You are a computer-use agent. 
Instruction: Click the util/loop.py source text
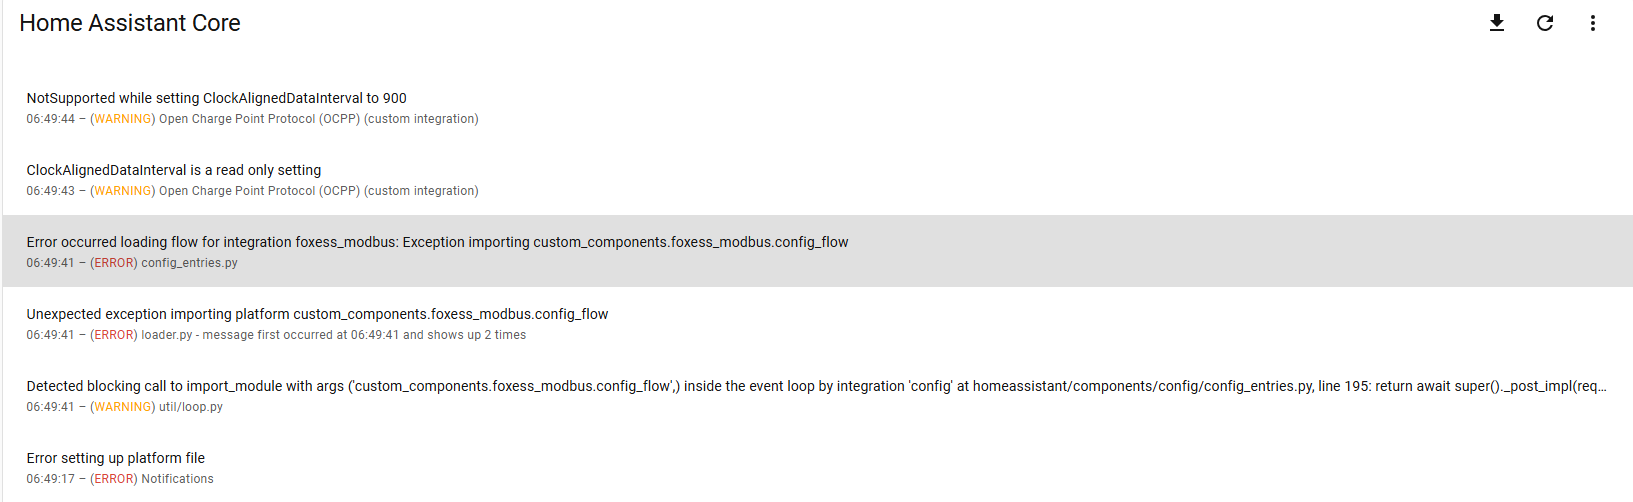point(191,407)
